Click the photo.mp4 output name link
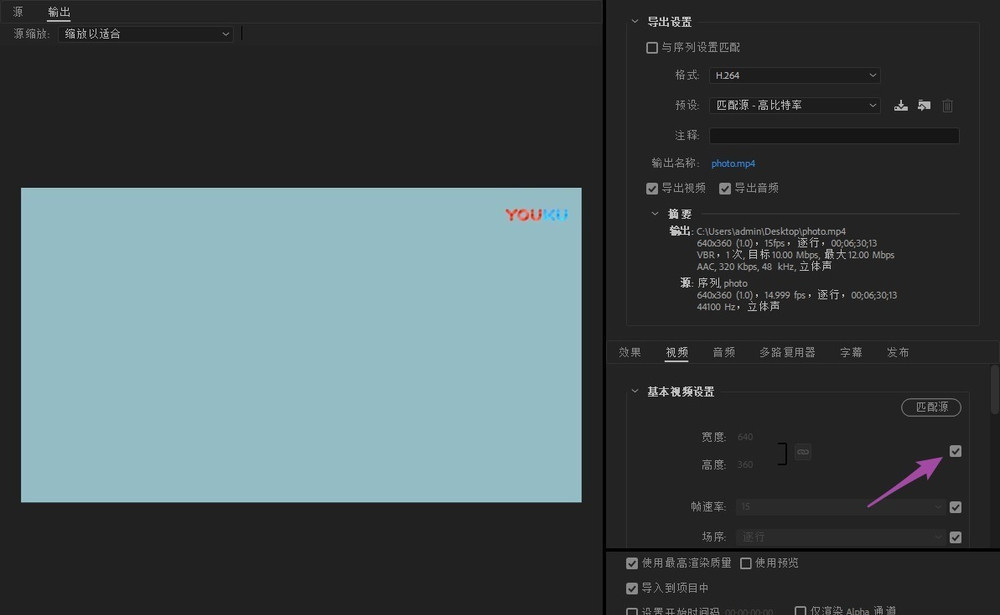Image resolution: width=1000 pixels, height=615 pixels. click(x=733, y=163)
